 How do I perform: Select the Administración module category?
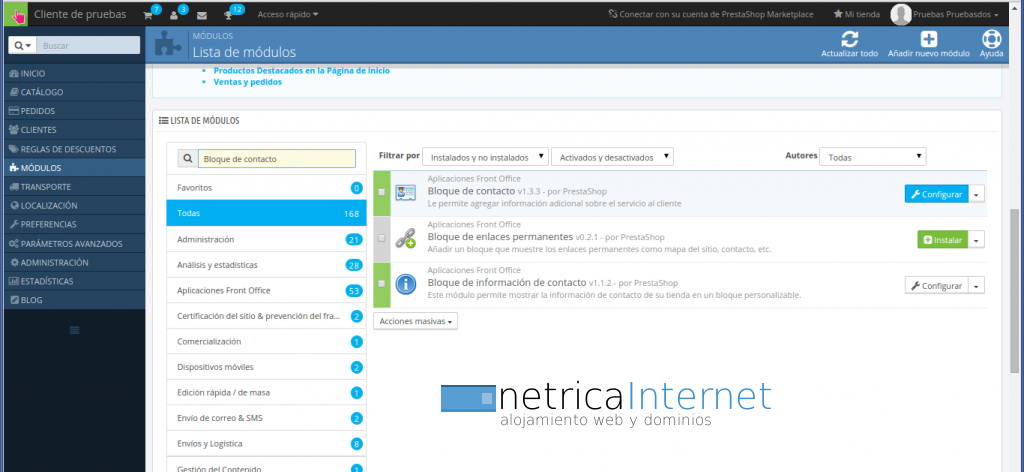tap(266, 240)
